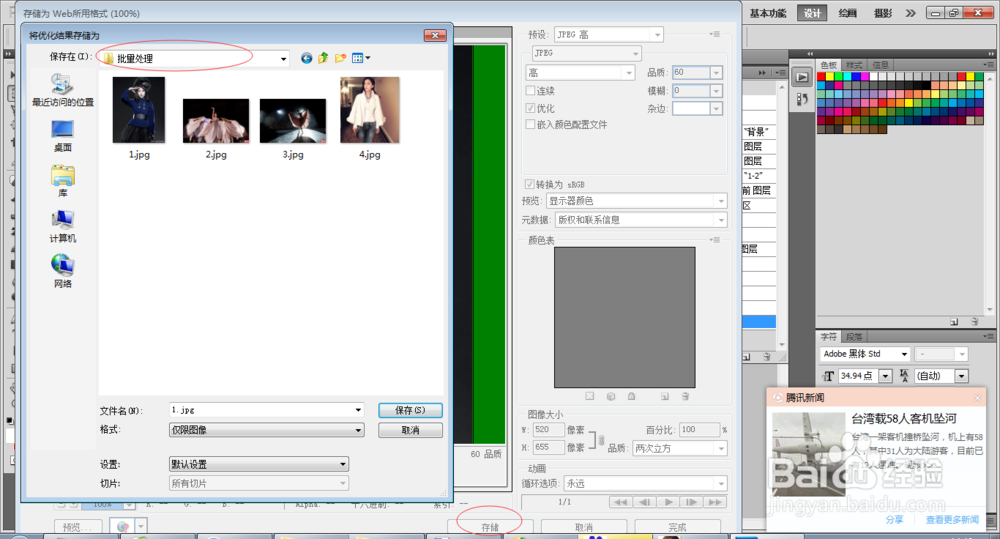The image size is (1000, 539).
Task: Click the 百分比 percent field
Action: 699,430
